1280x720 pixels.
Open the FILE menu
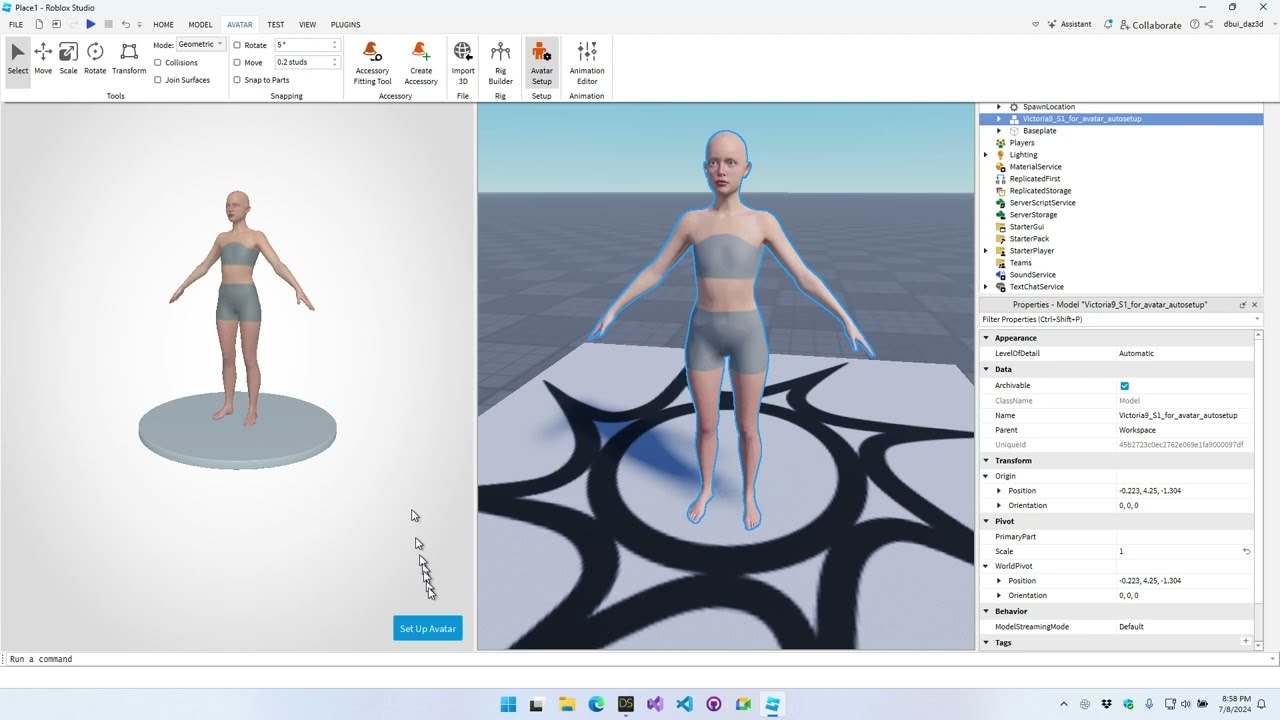click(x=16, y=24)
